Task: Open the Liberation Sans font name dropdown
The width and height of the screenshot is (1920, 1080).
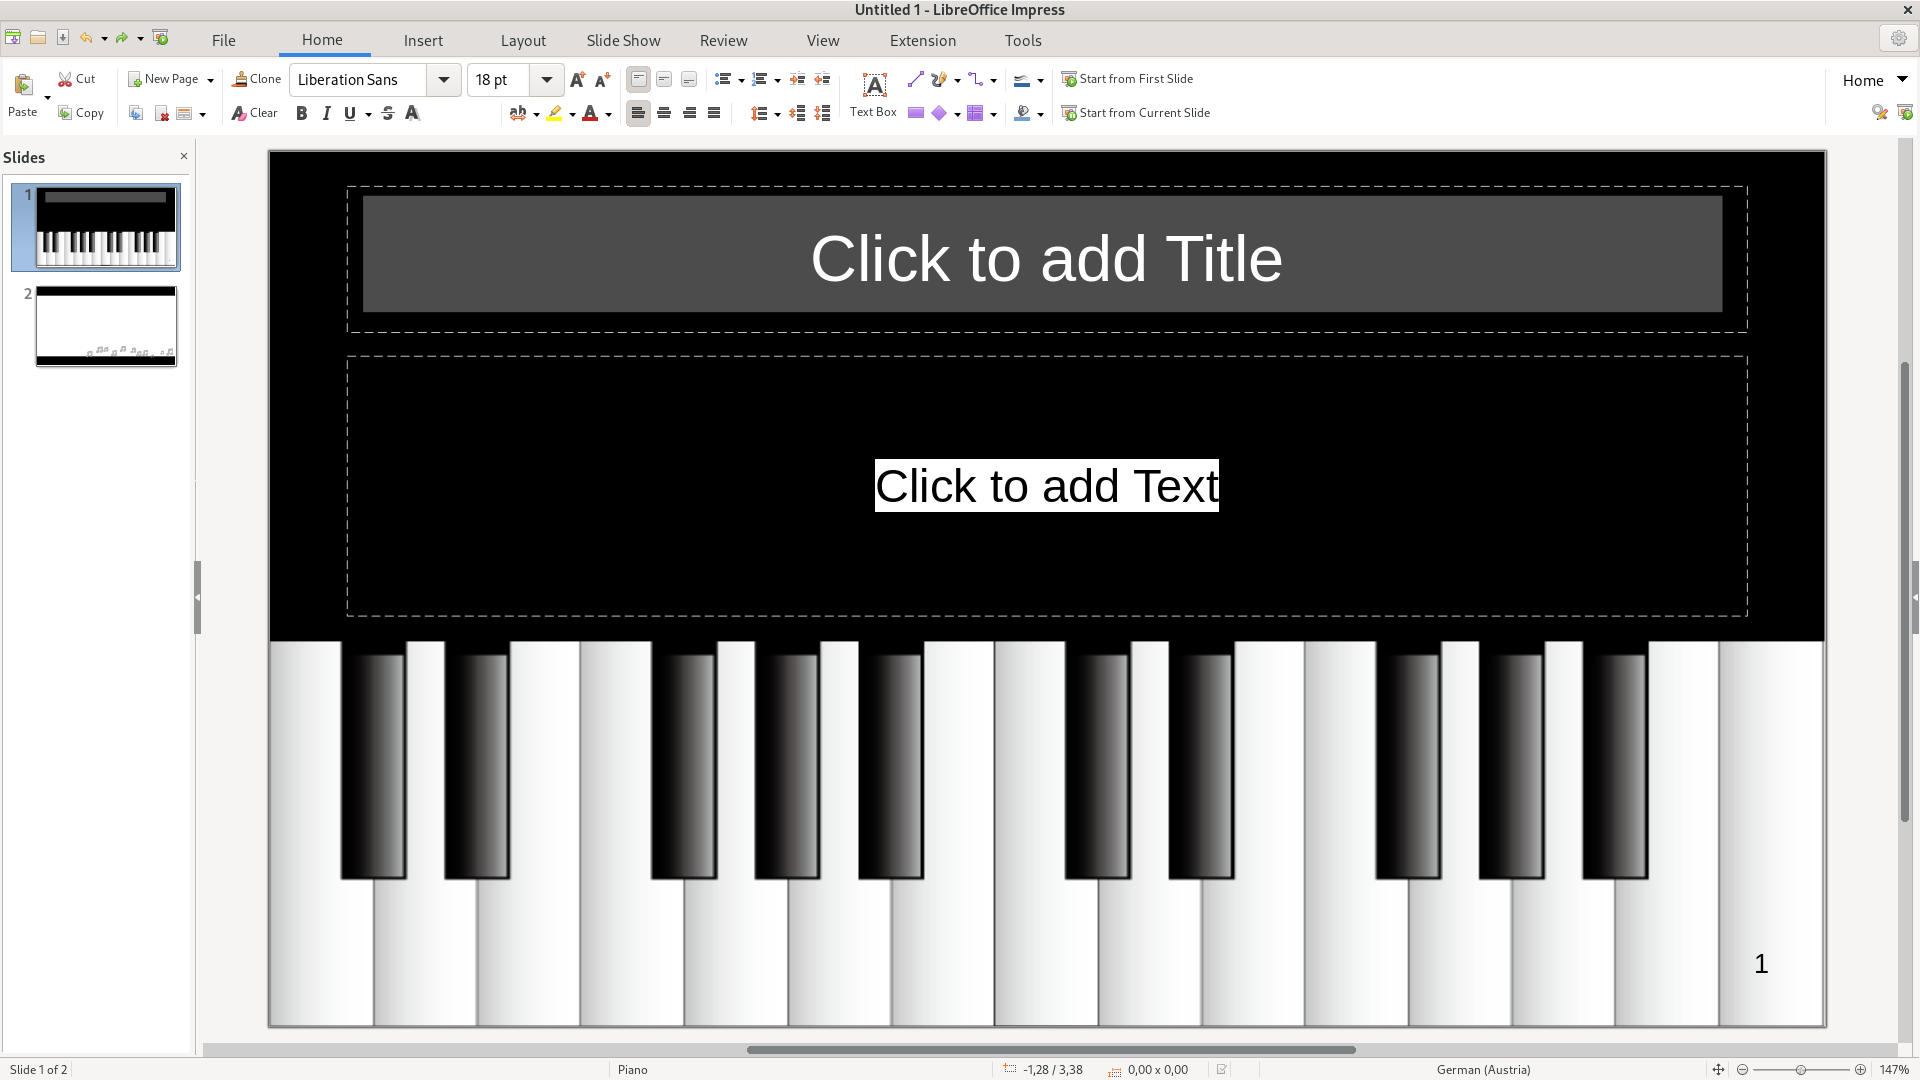Action: [444, 80]
